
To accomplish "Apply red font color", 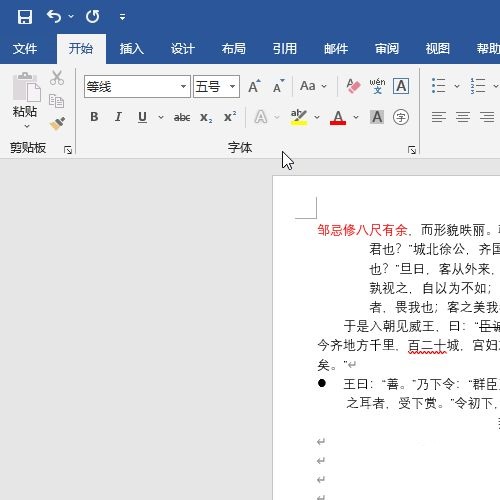I will pyautogui.click(x=338, y=117).
